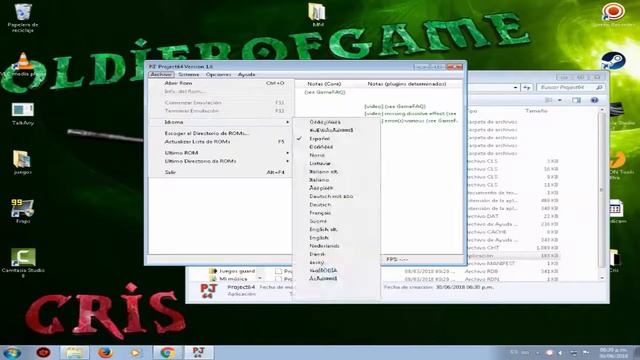This screenshot has width=640, height=360.
Task: Click the Buscar Project64 search field
Action: pyautogui.click(x=570, y=87)
